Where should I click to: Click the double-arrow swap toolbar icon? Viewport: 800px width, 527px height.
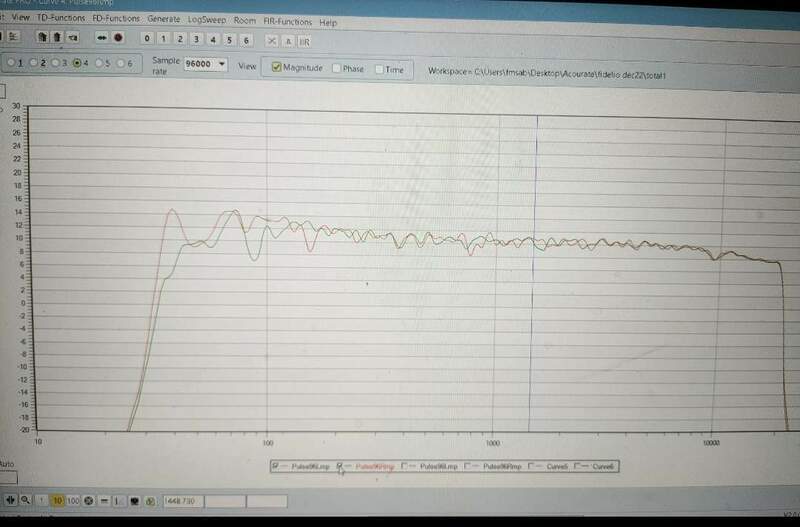click(101, 38)
